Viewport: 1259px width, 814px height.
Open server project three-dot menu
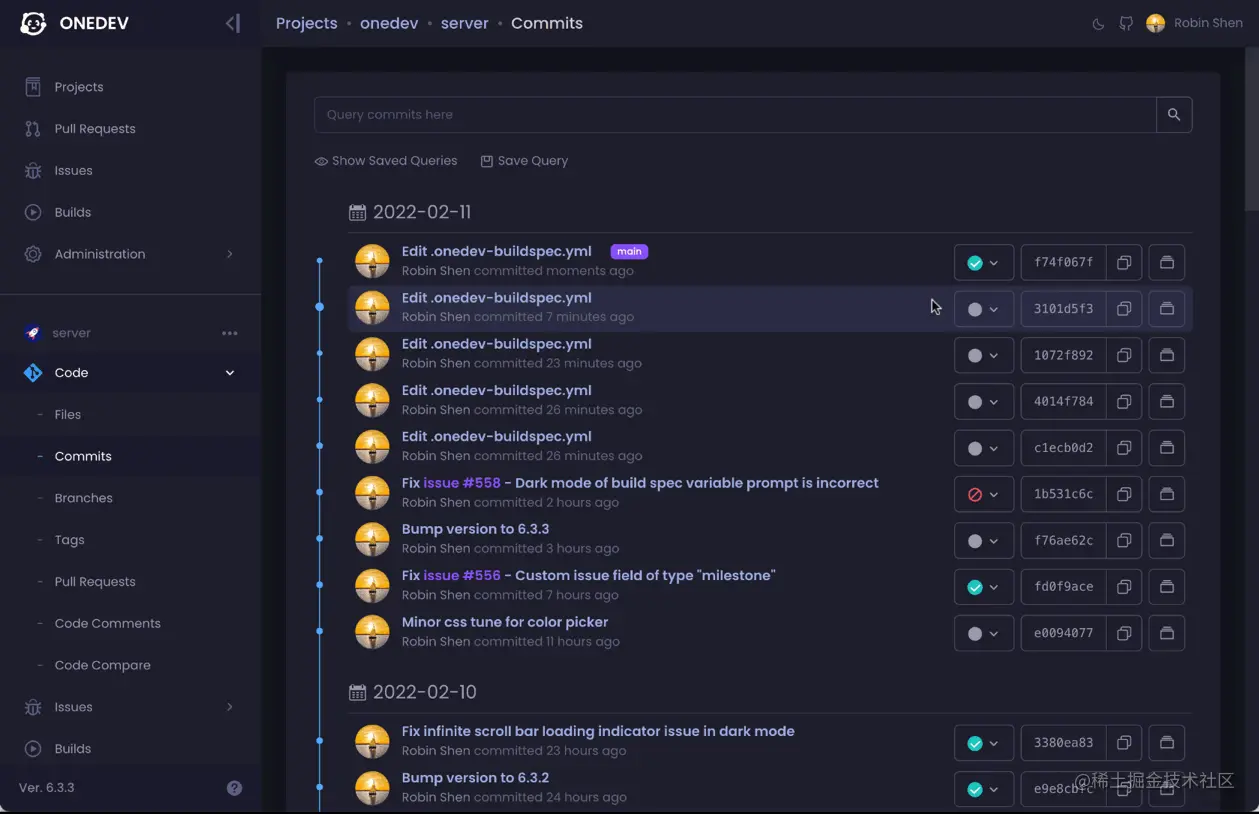(230, 333)
